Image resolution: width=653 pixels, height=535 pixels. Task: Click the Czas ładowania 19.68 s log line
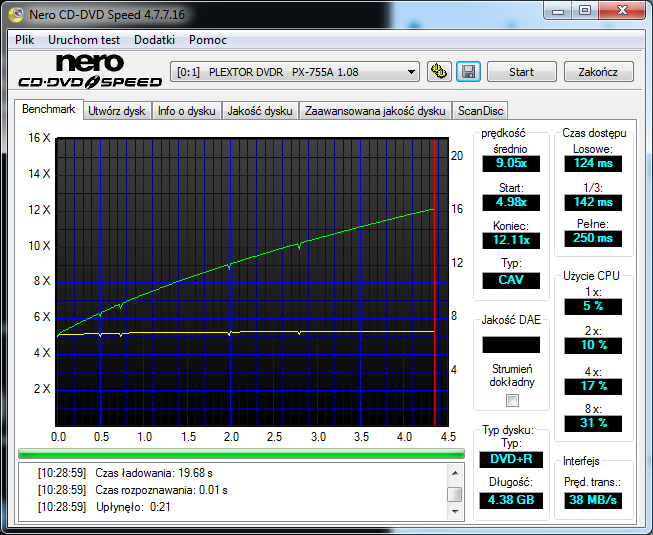(x=125, y=473)
